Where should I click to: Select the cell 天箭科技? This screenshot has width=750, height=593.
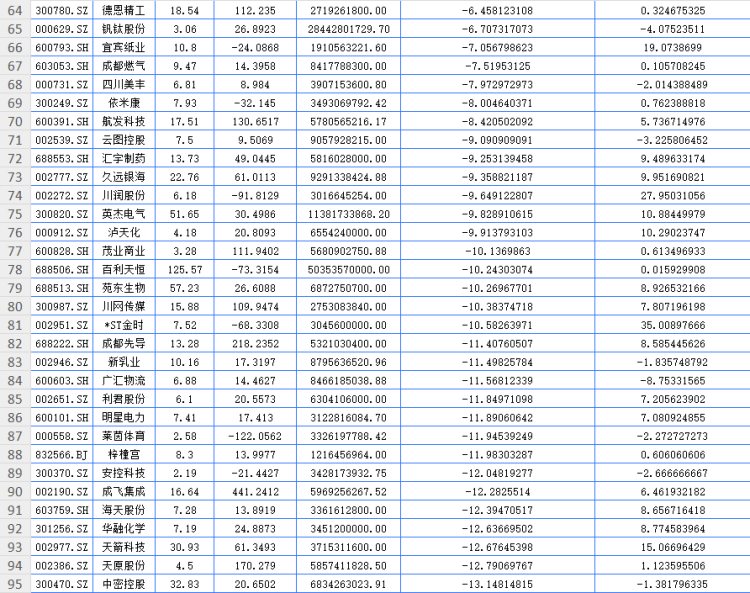pyautogui.click(x=124, y=547)
